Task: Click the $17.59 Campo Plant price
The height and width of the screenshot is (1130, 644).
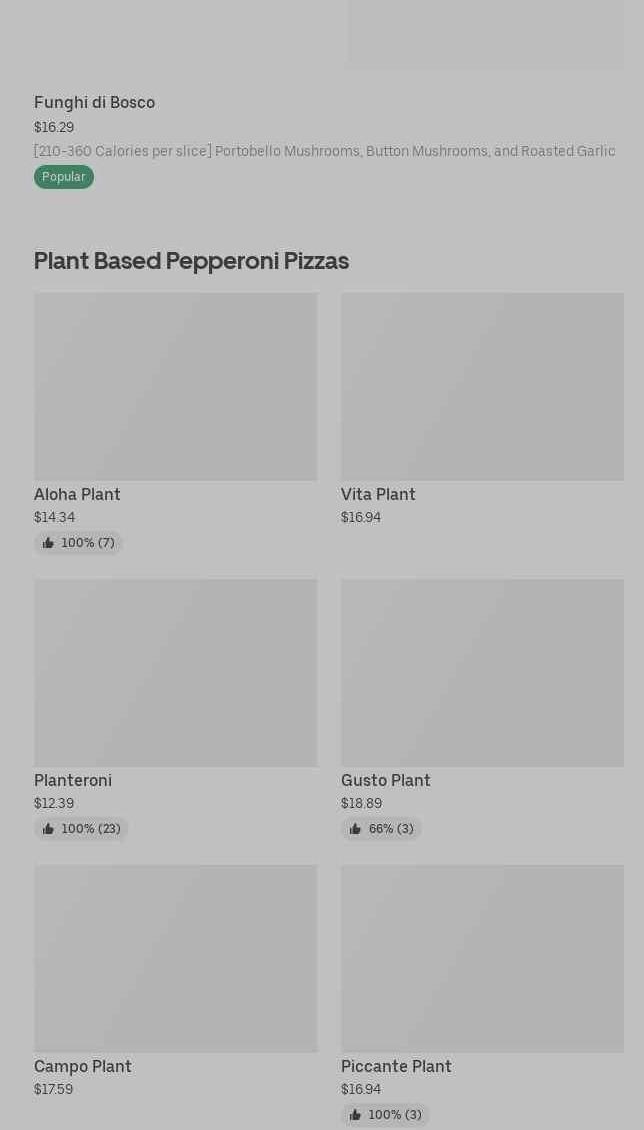Action: pyautogui.click(x=53, y=1090)
